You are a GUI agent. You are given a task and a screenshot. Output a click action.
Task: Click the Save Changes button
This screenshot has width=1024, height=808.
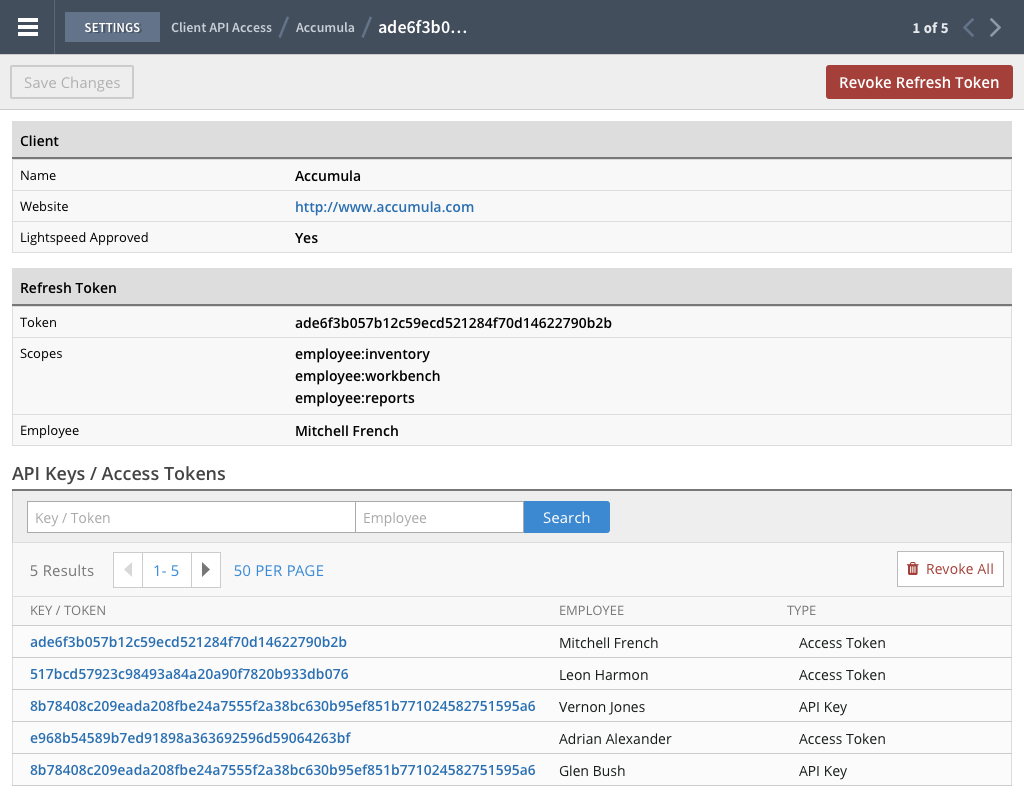[x=71, y=82]
